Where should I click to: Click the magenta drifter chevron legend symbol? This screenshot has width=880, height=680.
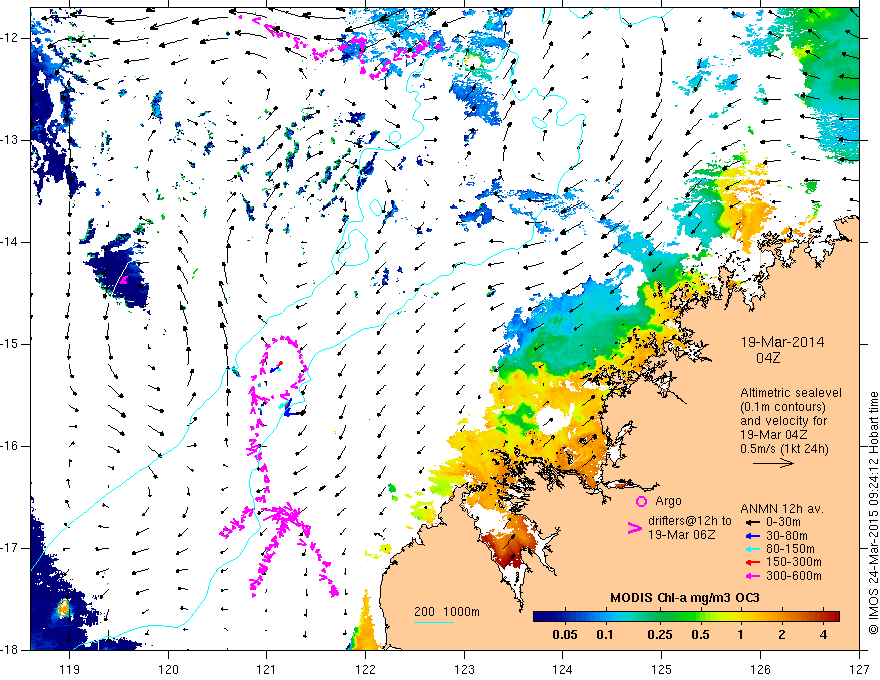634,528
